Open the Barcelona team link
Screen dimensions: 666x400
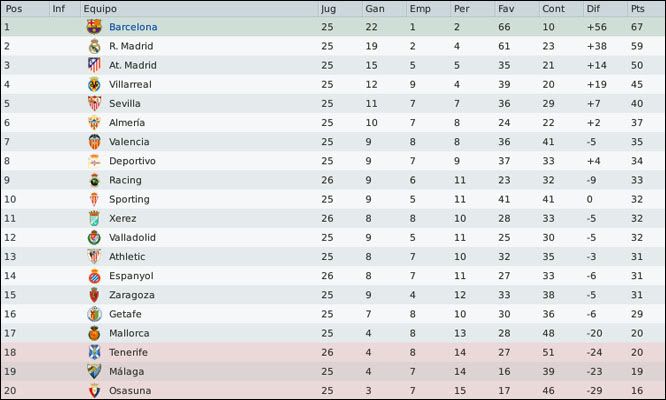pyautogui.click(x=133, y=27)
